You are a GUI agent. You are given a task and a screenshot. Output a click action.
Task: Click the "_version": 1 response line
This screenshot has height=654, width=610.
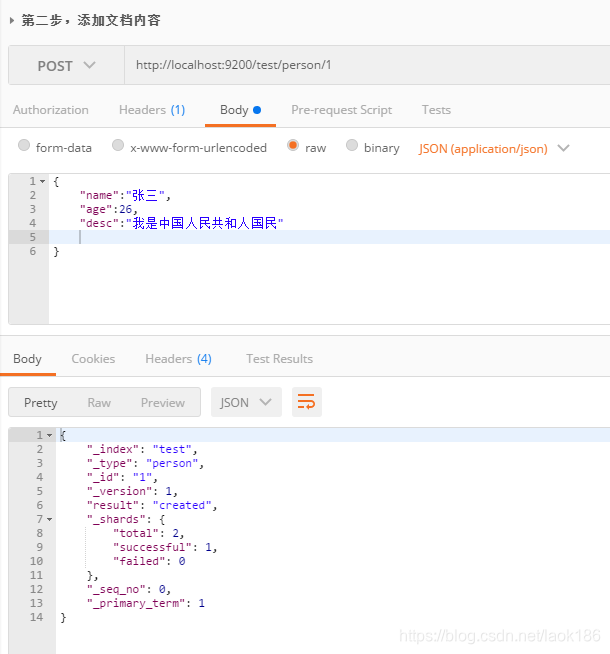(132, 491)
